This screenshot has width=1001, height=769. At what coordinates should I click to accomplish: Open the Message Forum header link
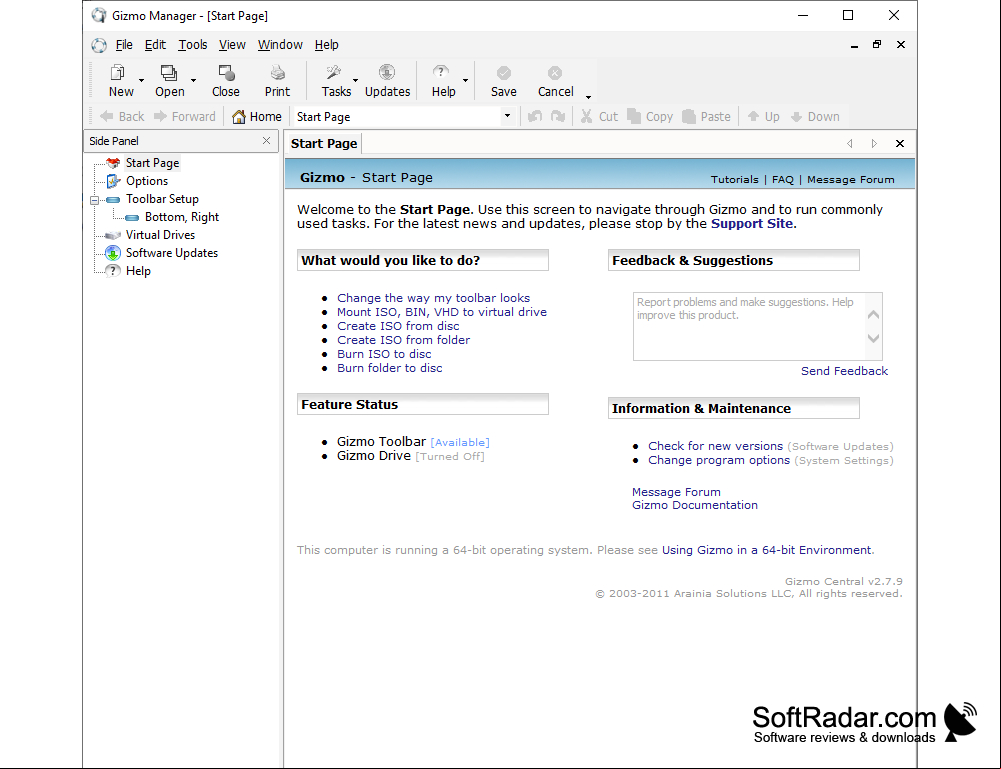tap(850, 179)
